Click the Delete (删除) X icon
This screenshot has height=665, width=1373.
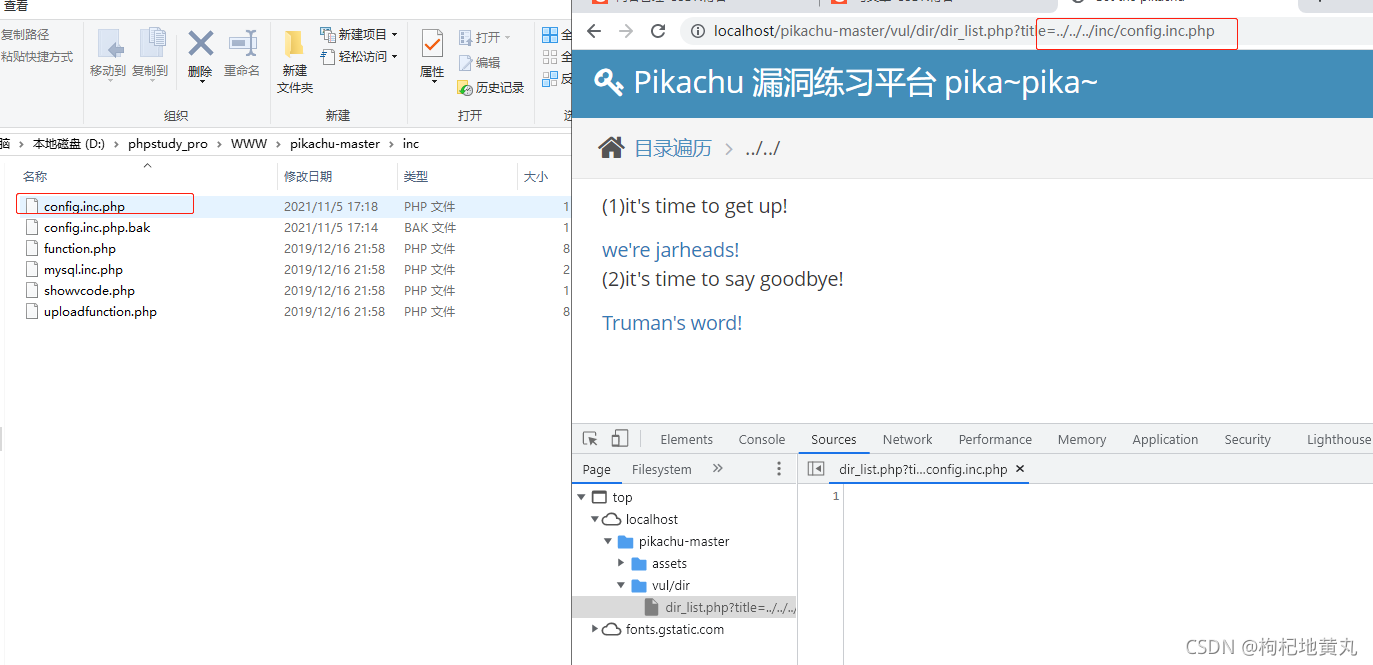tap(200, 44)
